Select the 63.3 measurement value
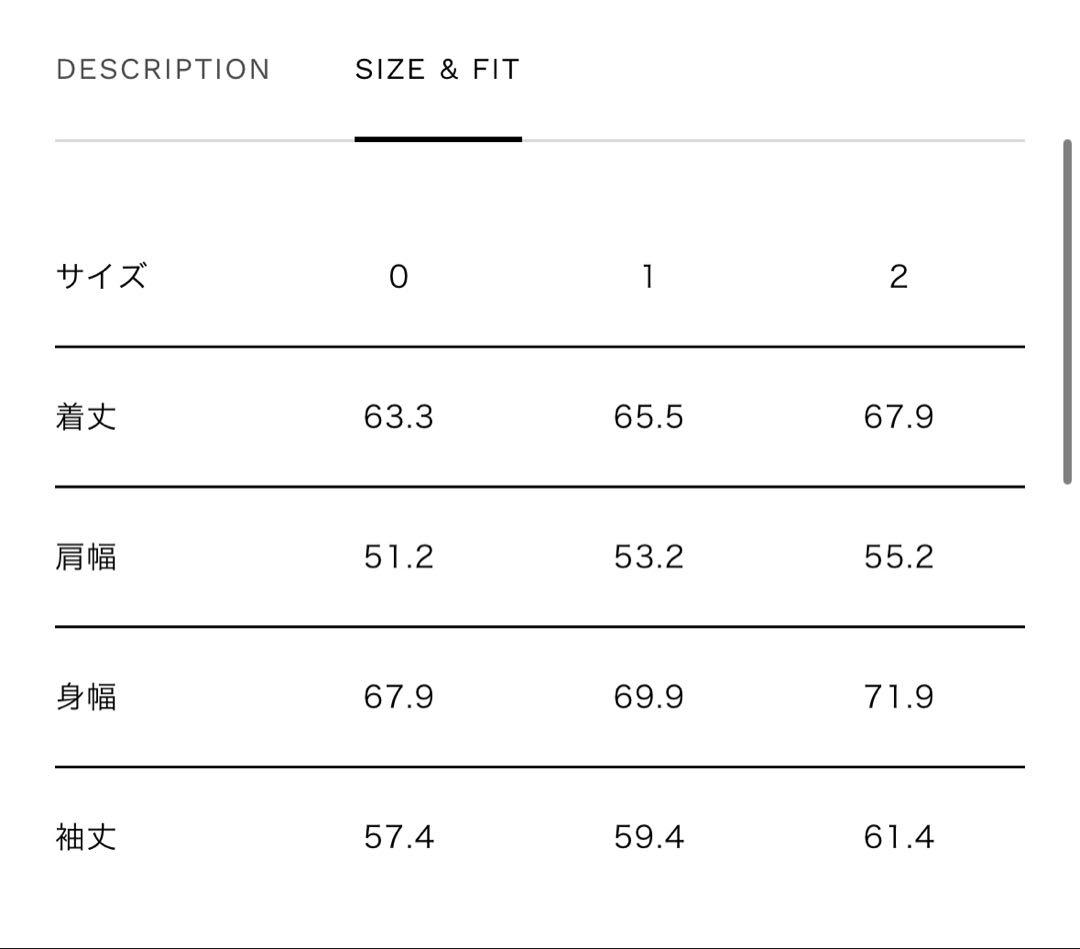The width and height of the screenshot is (1080, 949). 398,417
